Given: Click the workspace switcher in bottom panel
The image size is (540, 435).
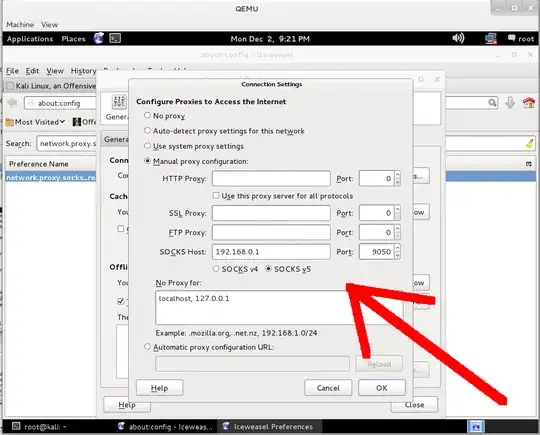Looking at the screenshot, I should pos(476,426).
